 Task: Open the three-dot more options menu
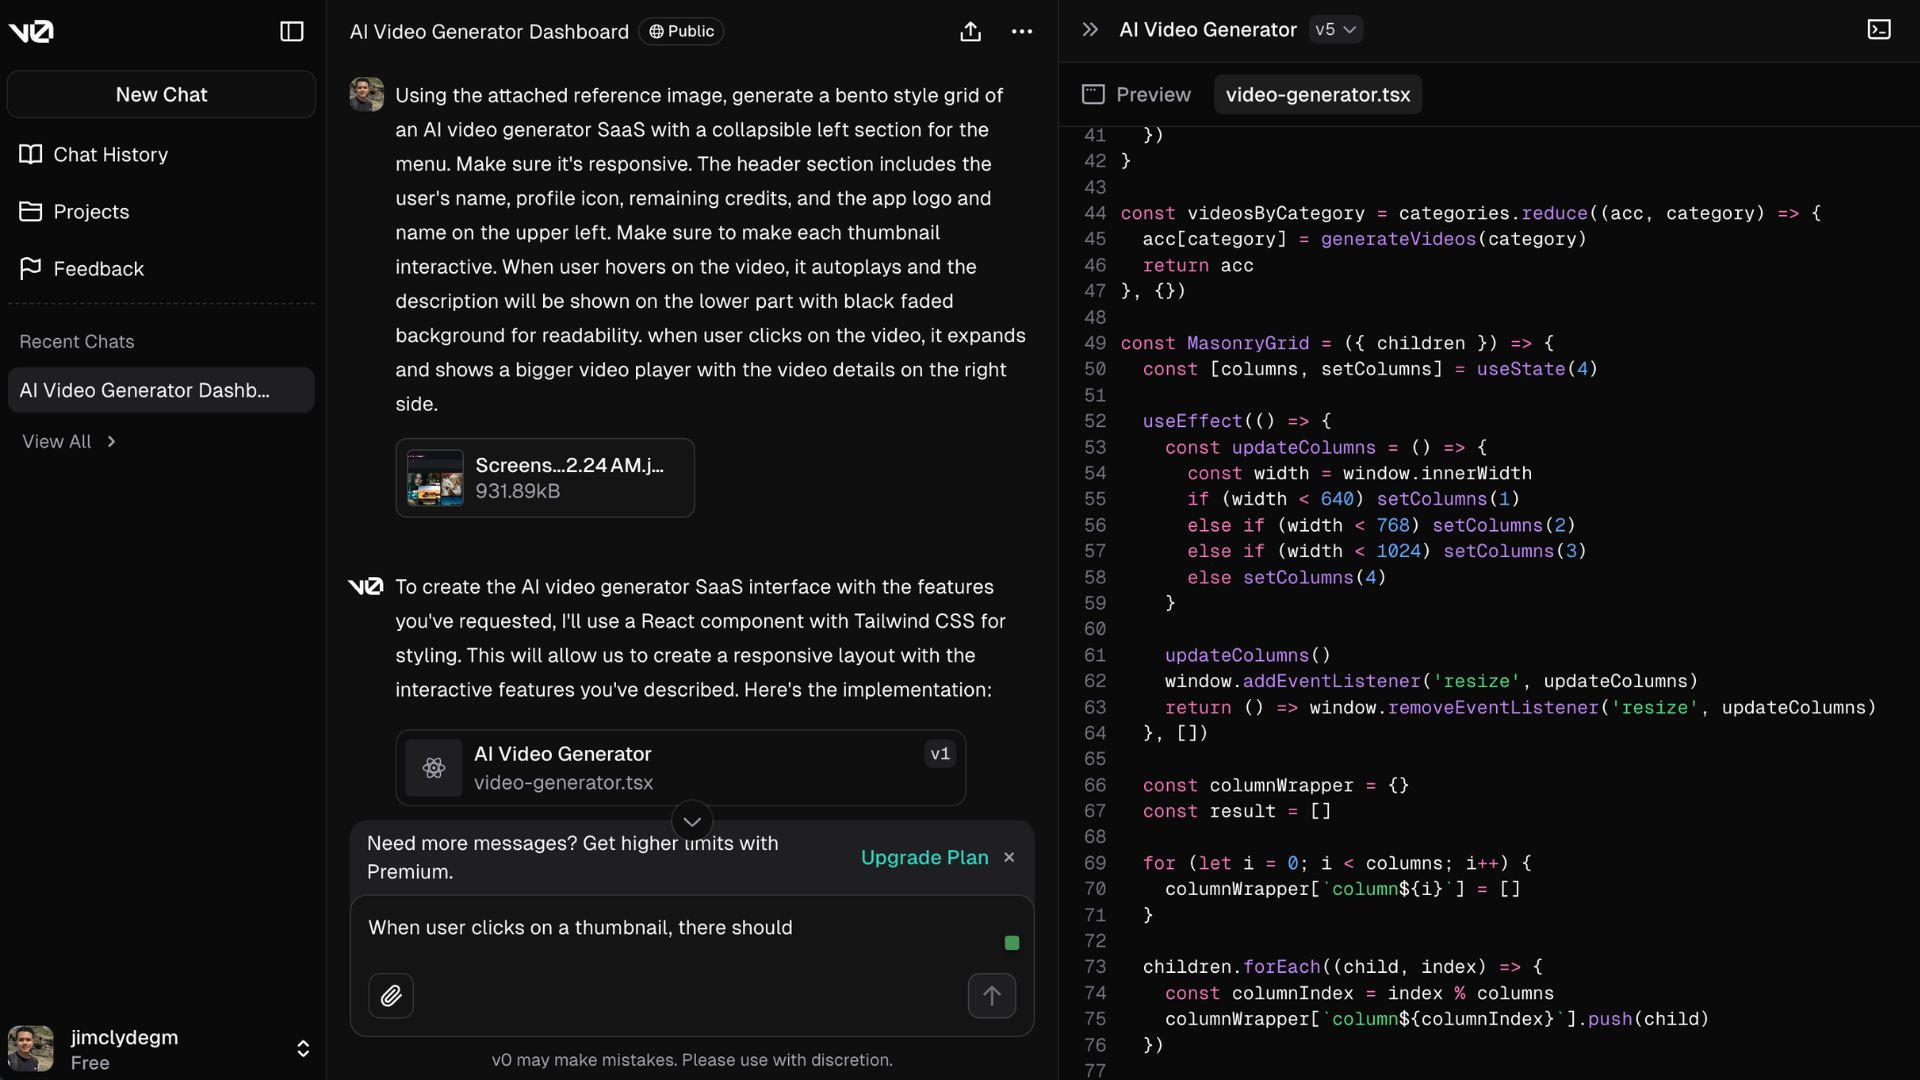(x=1021, y=32)
